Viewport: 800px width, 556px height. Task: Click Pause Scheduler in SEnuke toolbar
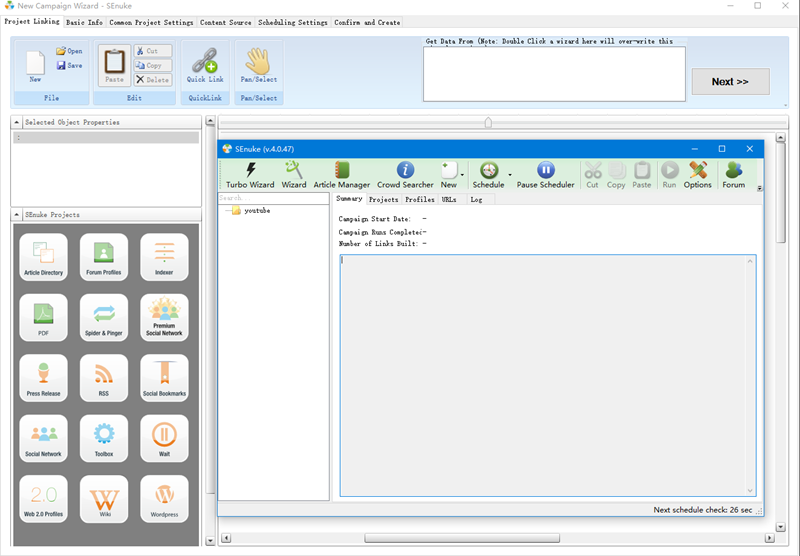pyautogui.click(x=545, y=175)
